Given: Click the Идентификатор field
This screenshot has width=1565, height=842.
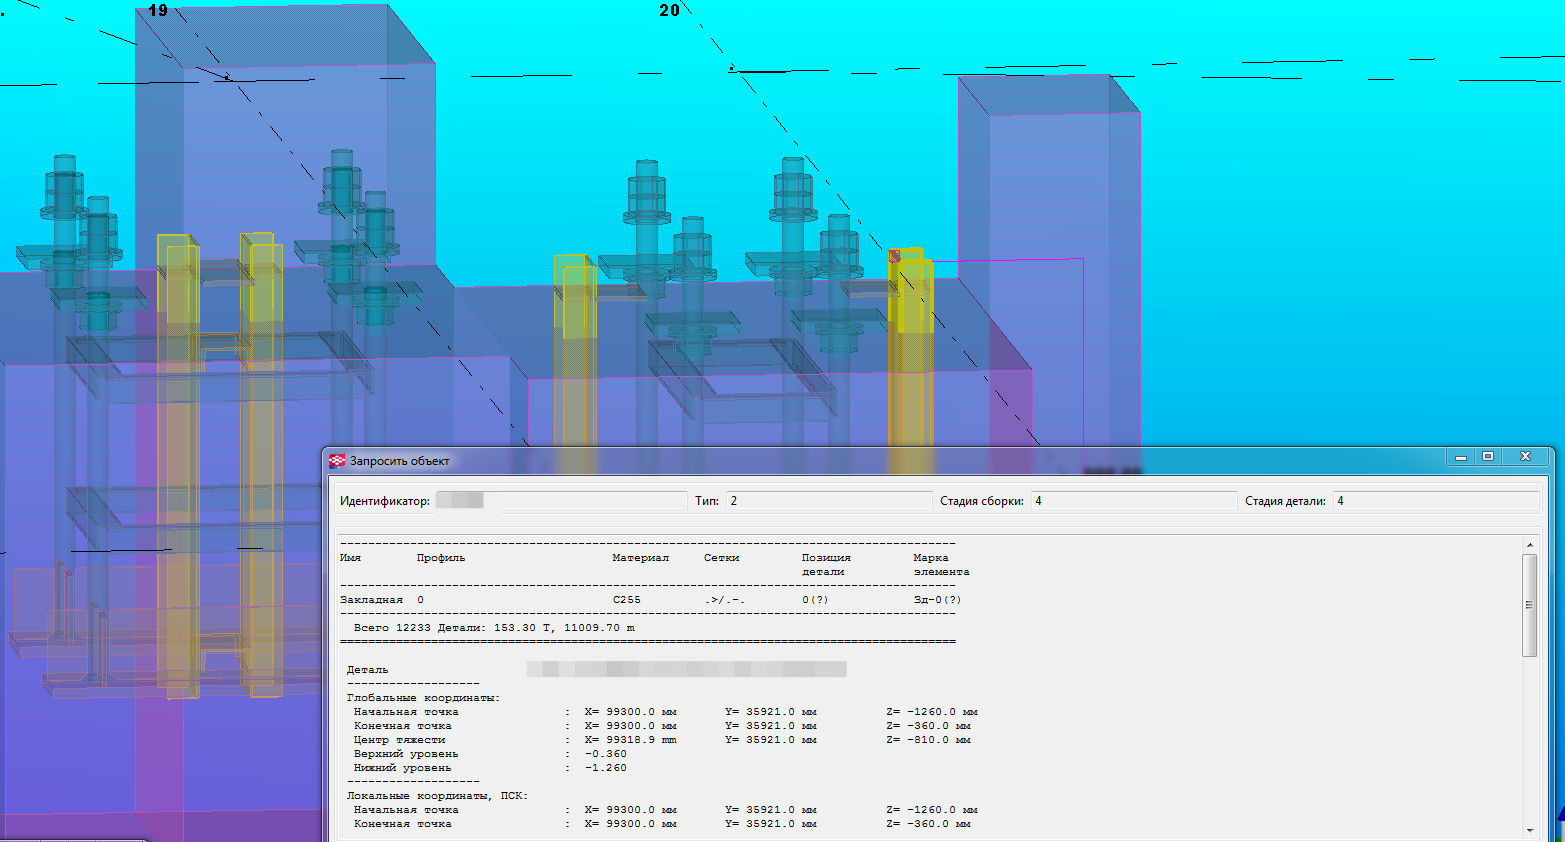Looking at the screenshot, I should [x=560, y=500].
